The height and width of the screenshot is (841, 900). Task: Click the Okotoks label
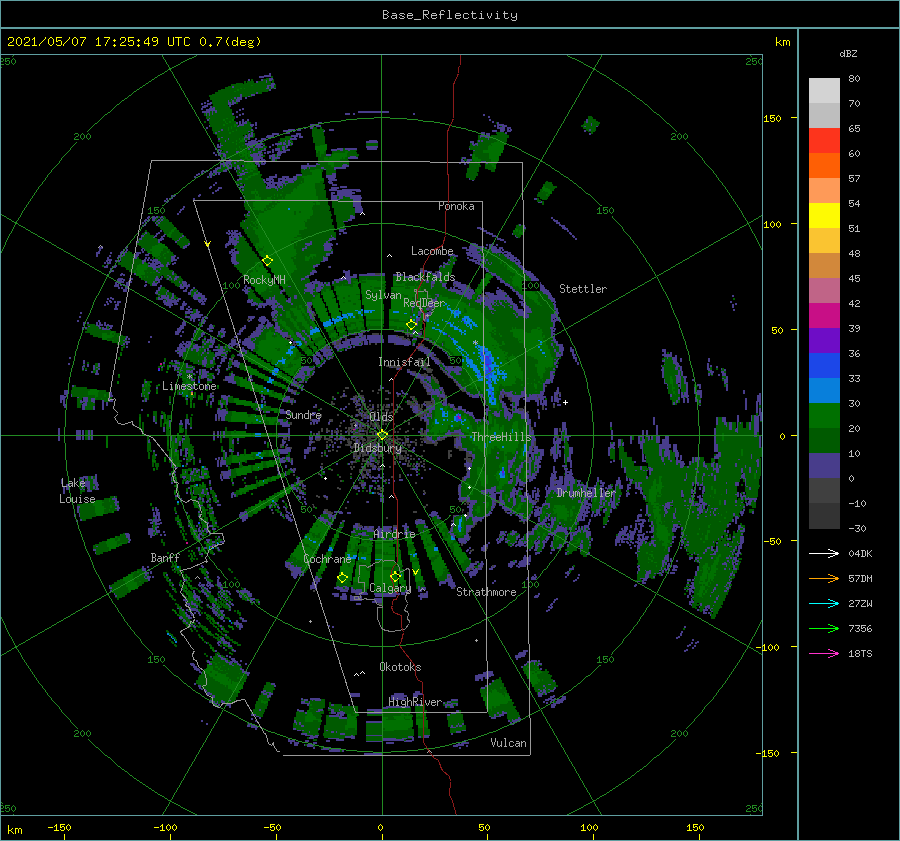(x=400, y=667)
